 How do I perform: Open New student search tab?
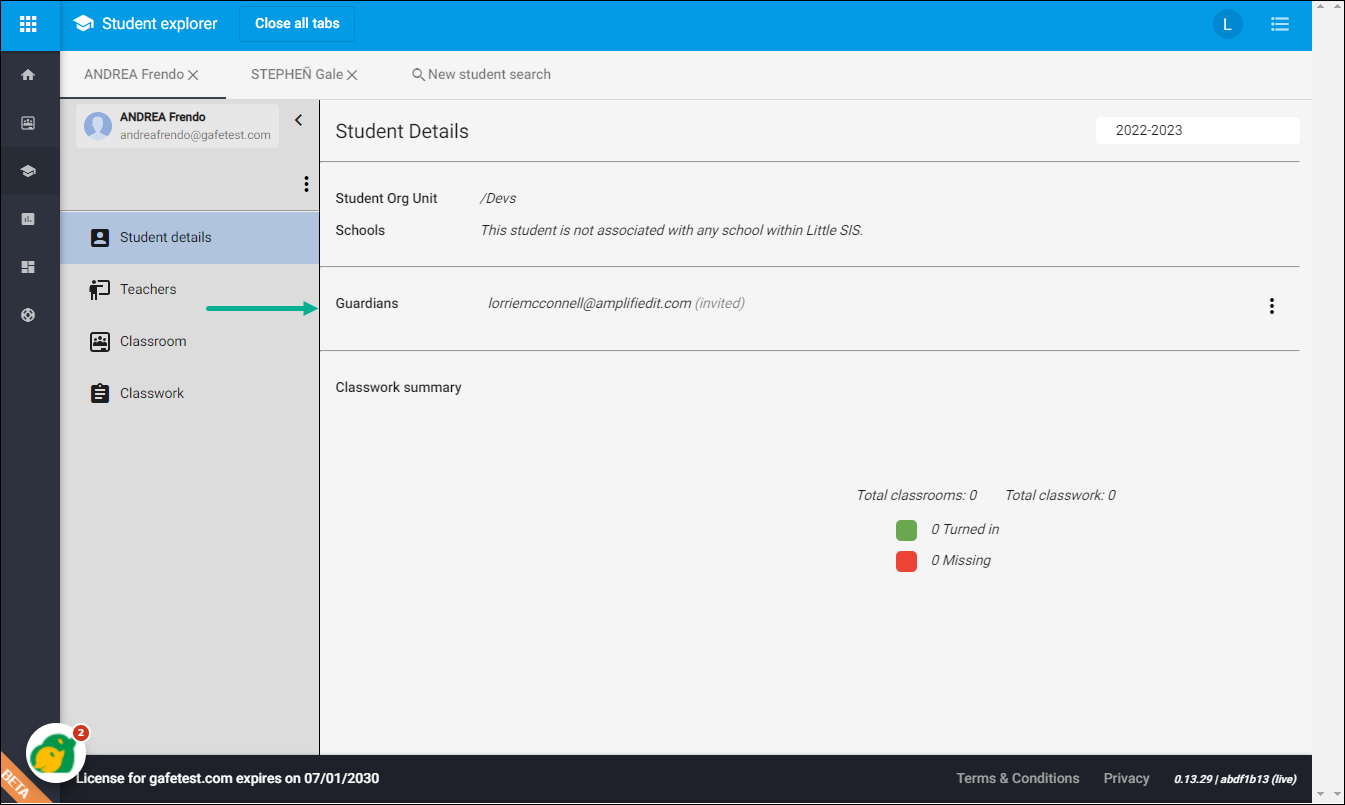point(481,74)
